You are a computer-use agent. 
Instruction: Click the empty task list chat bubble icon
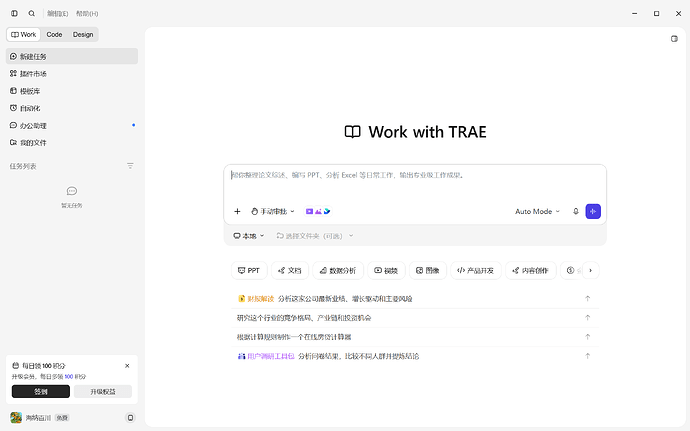(72, 191)
